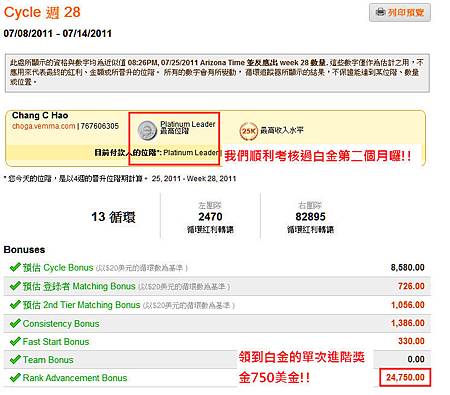This screenshot has height=395, width=450.
Task: Click the 0.00 team bonus amount
Action: click(416, 359)
